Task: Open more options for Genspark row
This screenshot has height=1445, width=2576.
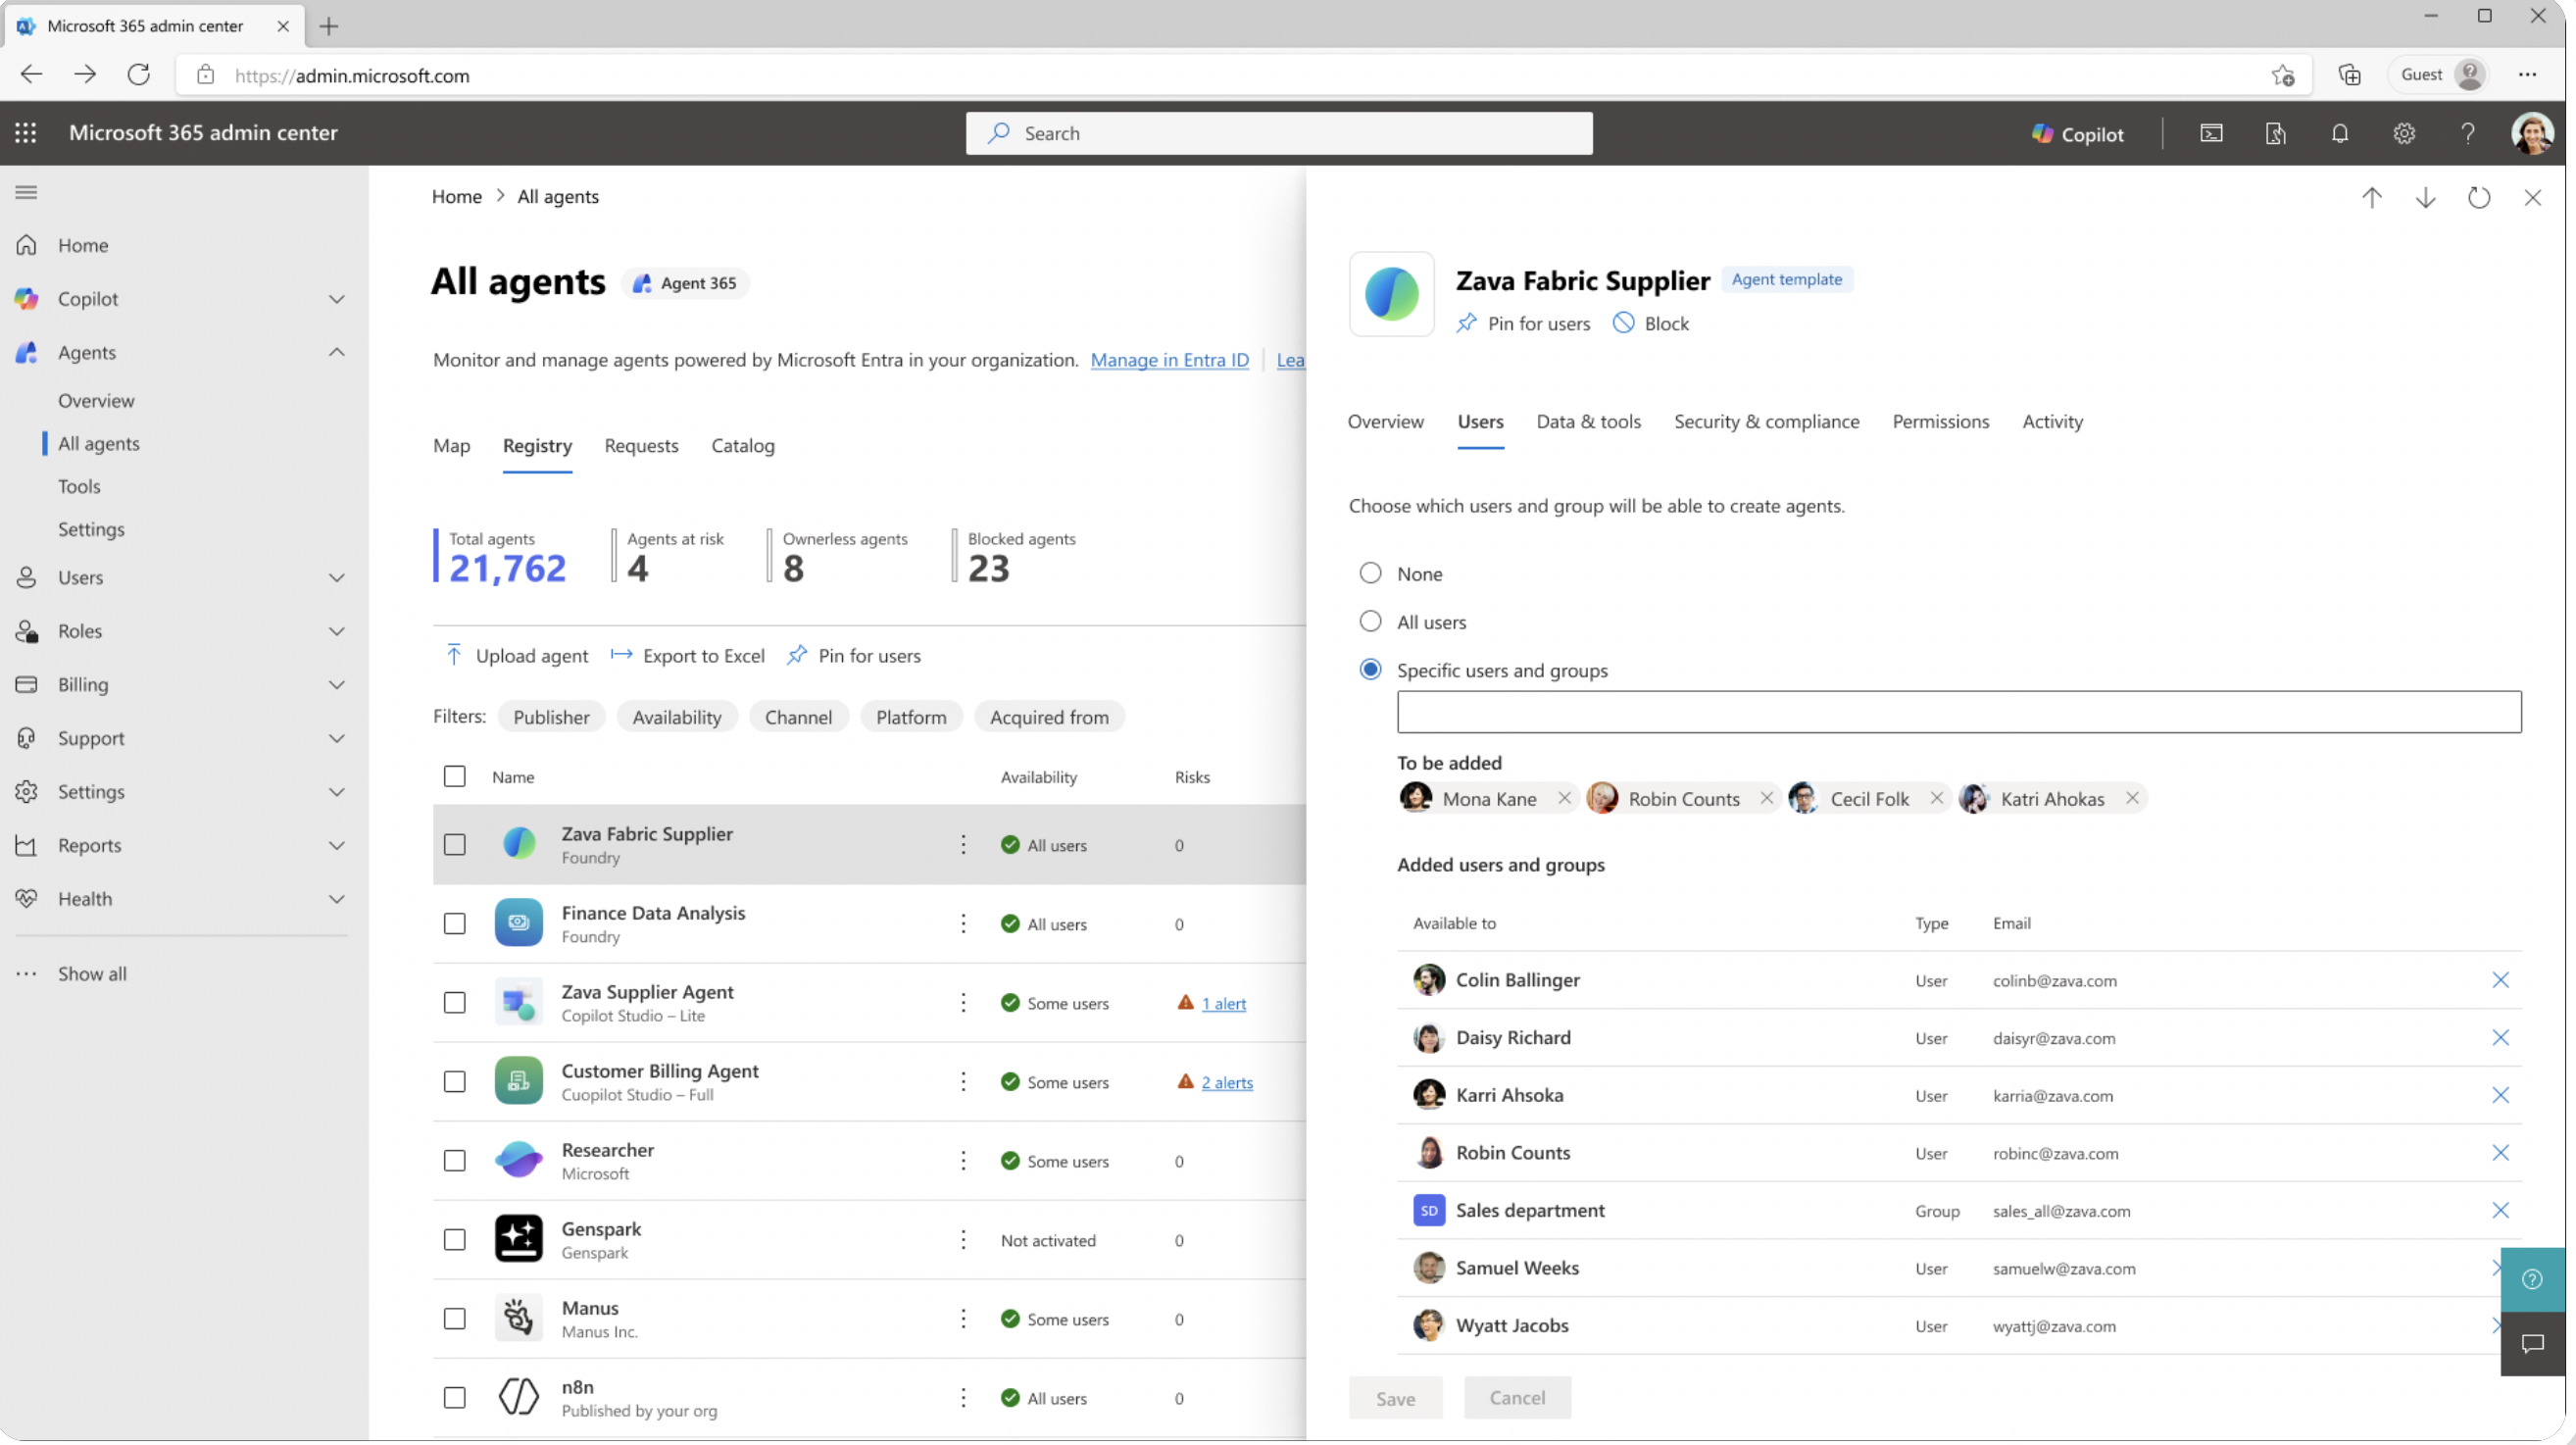Action: pyautogui.click(x=963, y=1240)
